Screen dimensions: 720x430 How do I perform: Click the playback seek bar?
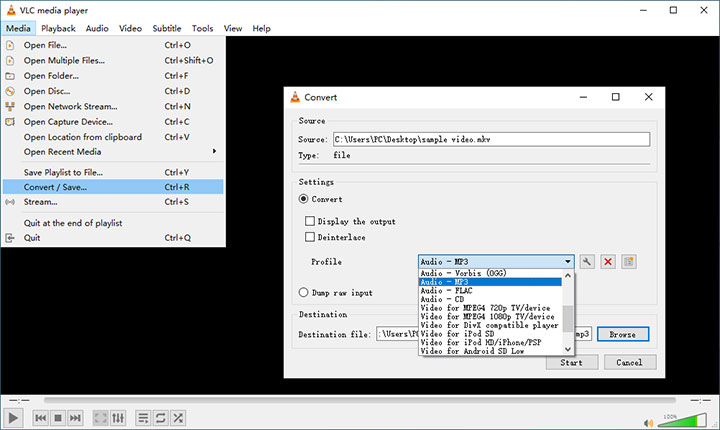pyautogui.click(x=360, y=401)
